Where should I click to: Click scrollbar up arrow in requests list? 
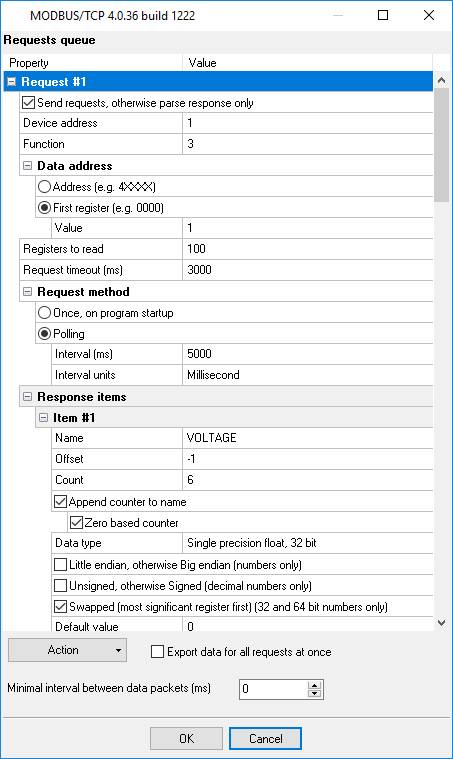tap(441, 80)
